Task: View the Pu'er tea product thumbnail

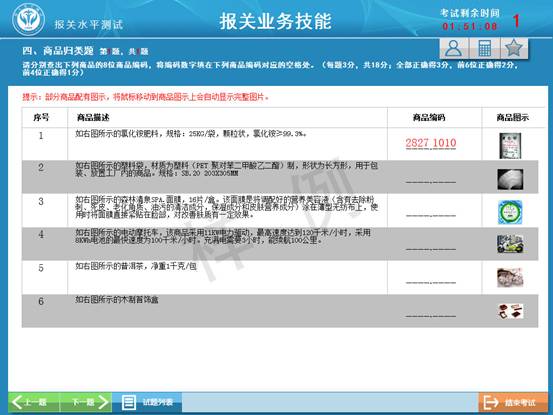Action: [x=510, y=277]
